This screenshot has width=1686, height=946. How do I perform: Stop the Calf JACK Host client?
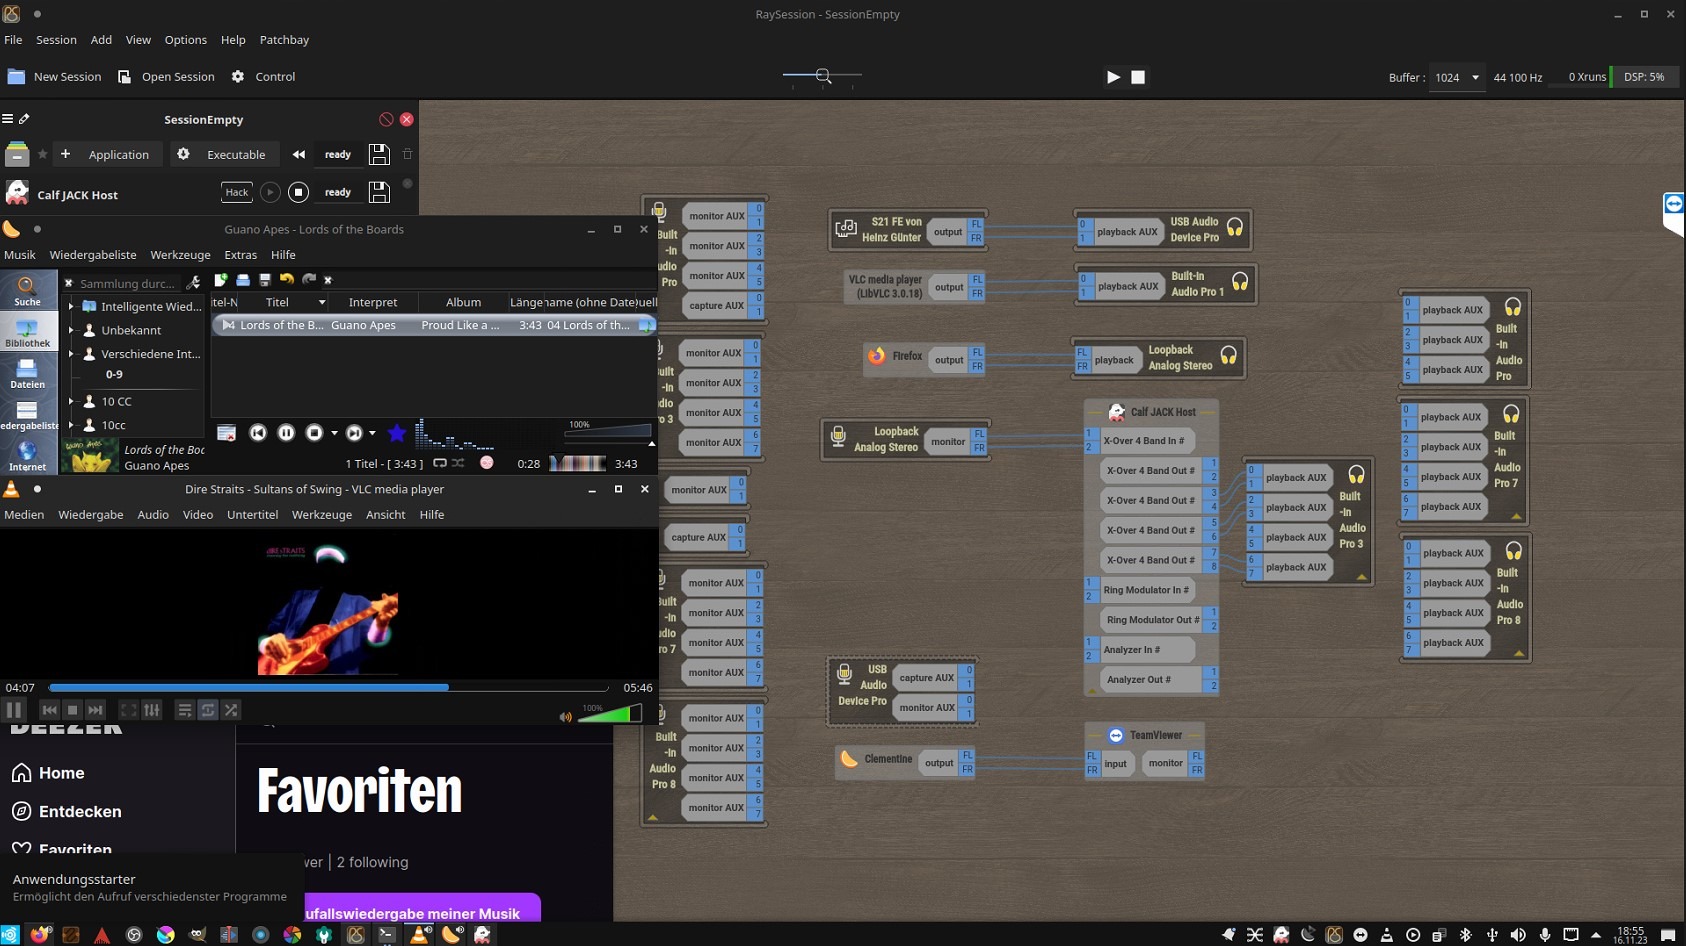298,192
